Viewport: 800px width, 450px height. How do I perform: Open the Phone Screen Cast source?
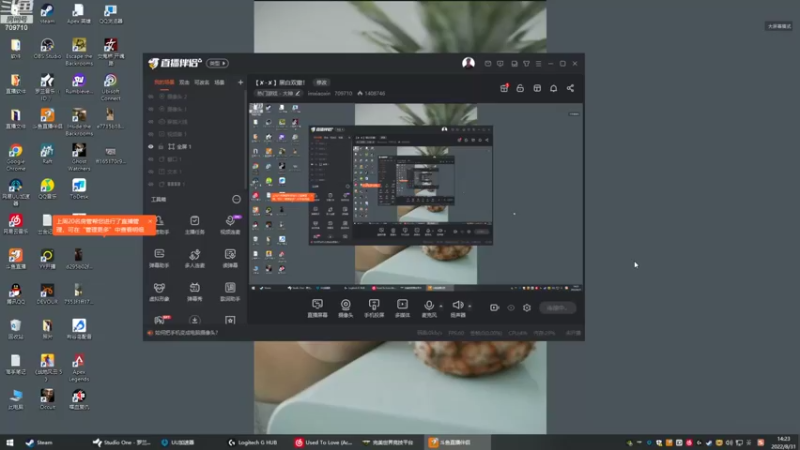[x=374, y=308]
